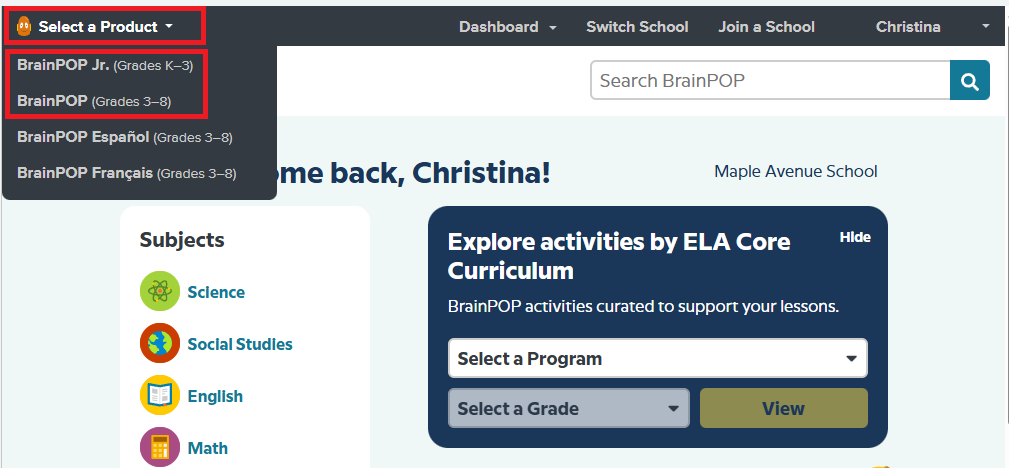
Task: Click the Search BrainPOP input field
Action: point(770,81)
